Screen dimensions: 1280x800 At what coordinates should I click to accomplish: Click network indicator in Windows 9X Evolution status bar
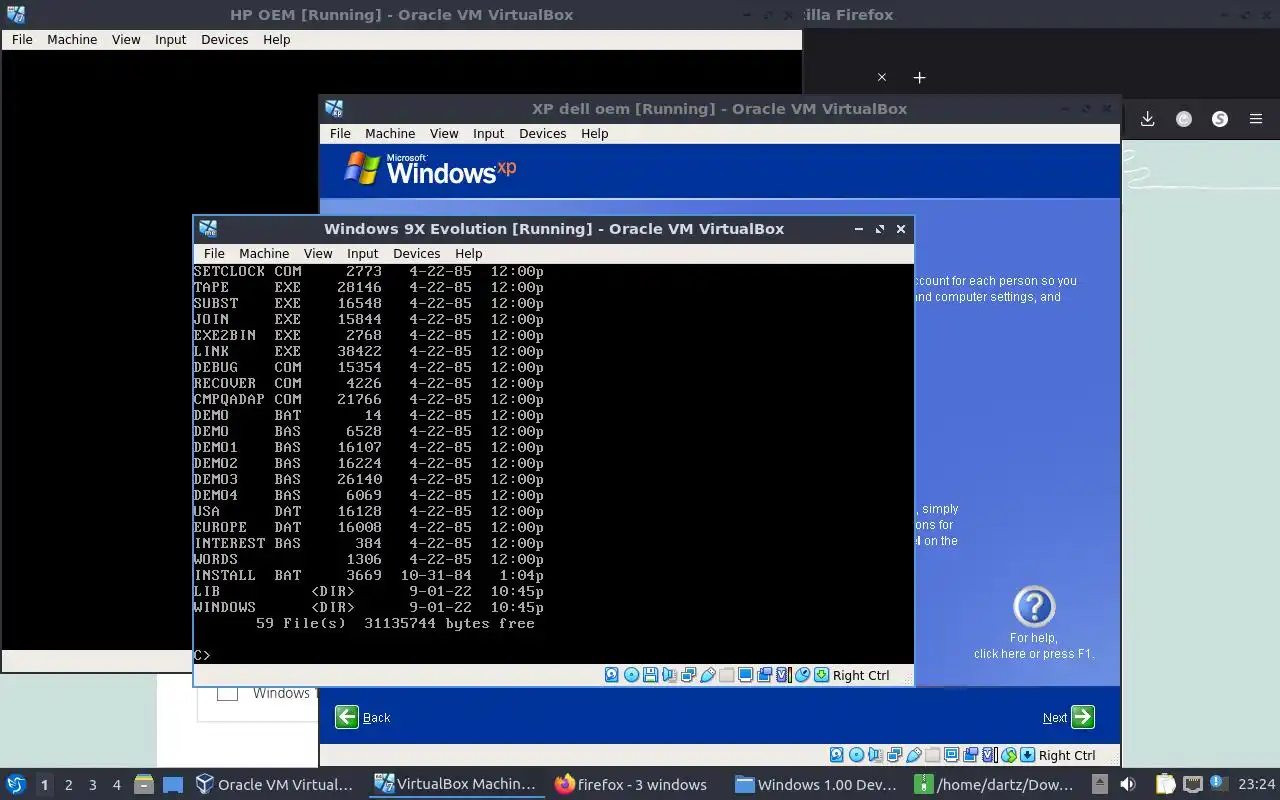pos(688,675)
